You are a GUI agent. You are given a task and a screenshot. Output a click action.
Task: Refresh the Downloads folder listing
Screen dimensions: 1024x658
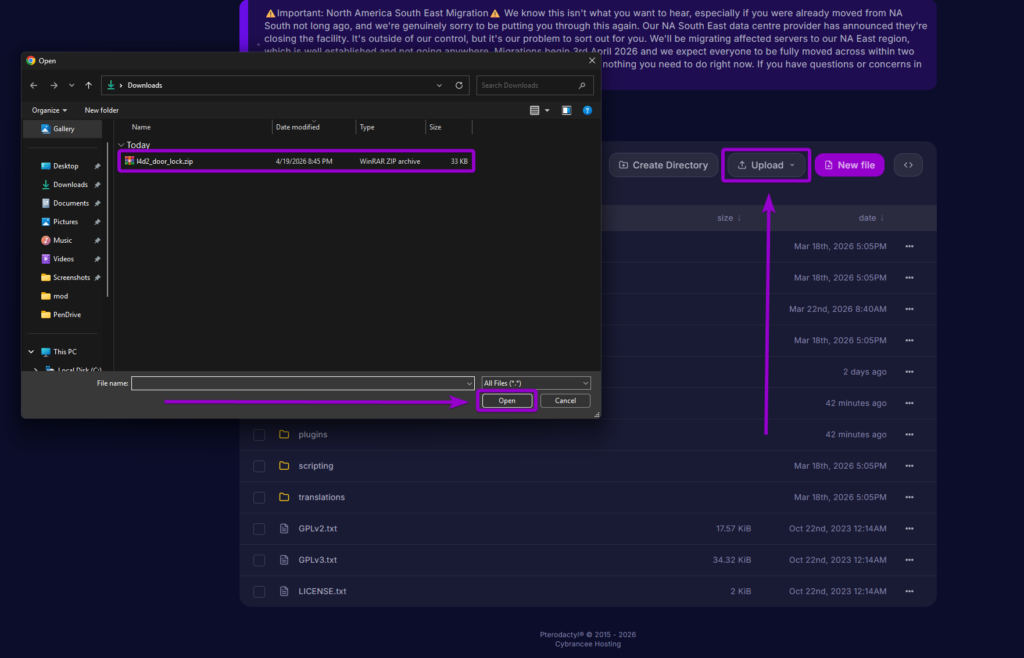459,85
